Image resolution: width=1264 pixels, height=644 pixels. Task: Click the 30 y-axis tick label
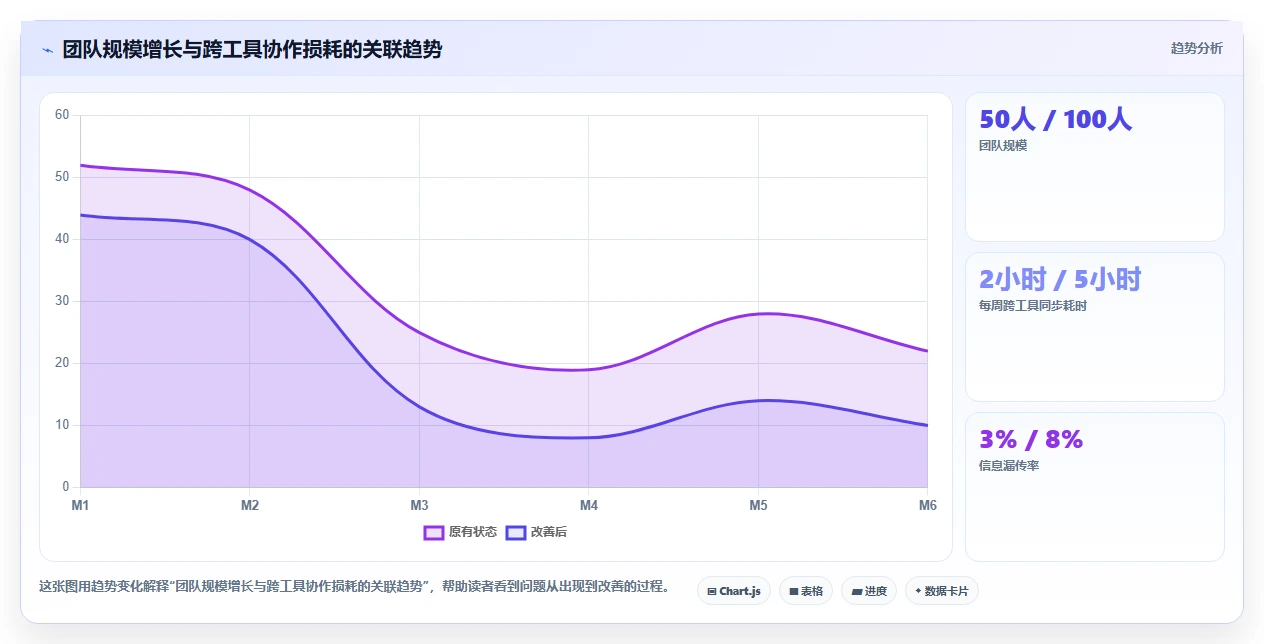(x=62, y=301)
